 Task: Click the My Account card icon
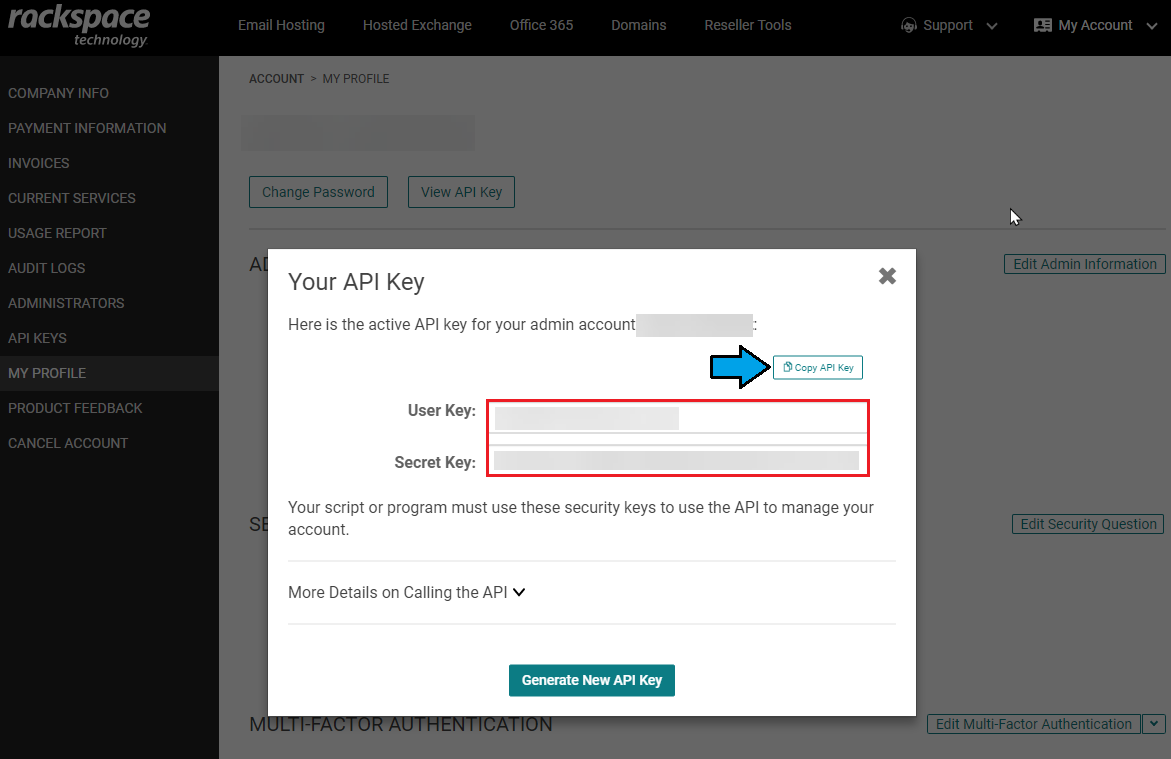(1043, 25)
